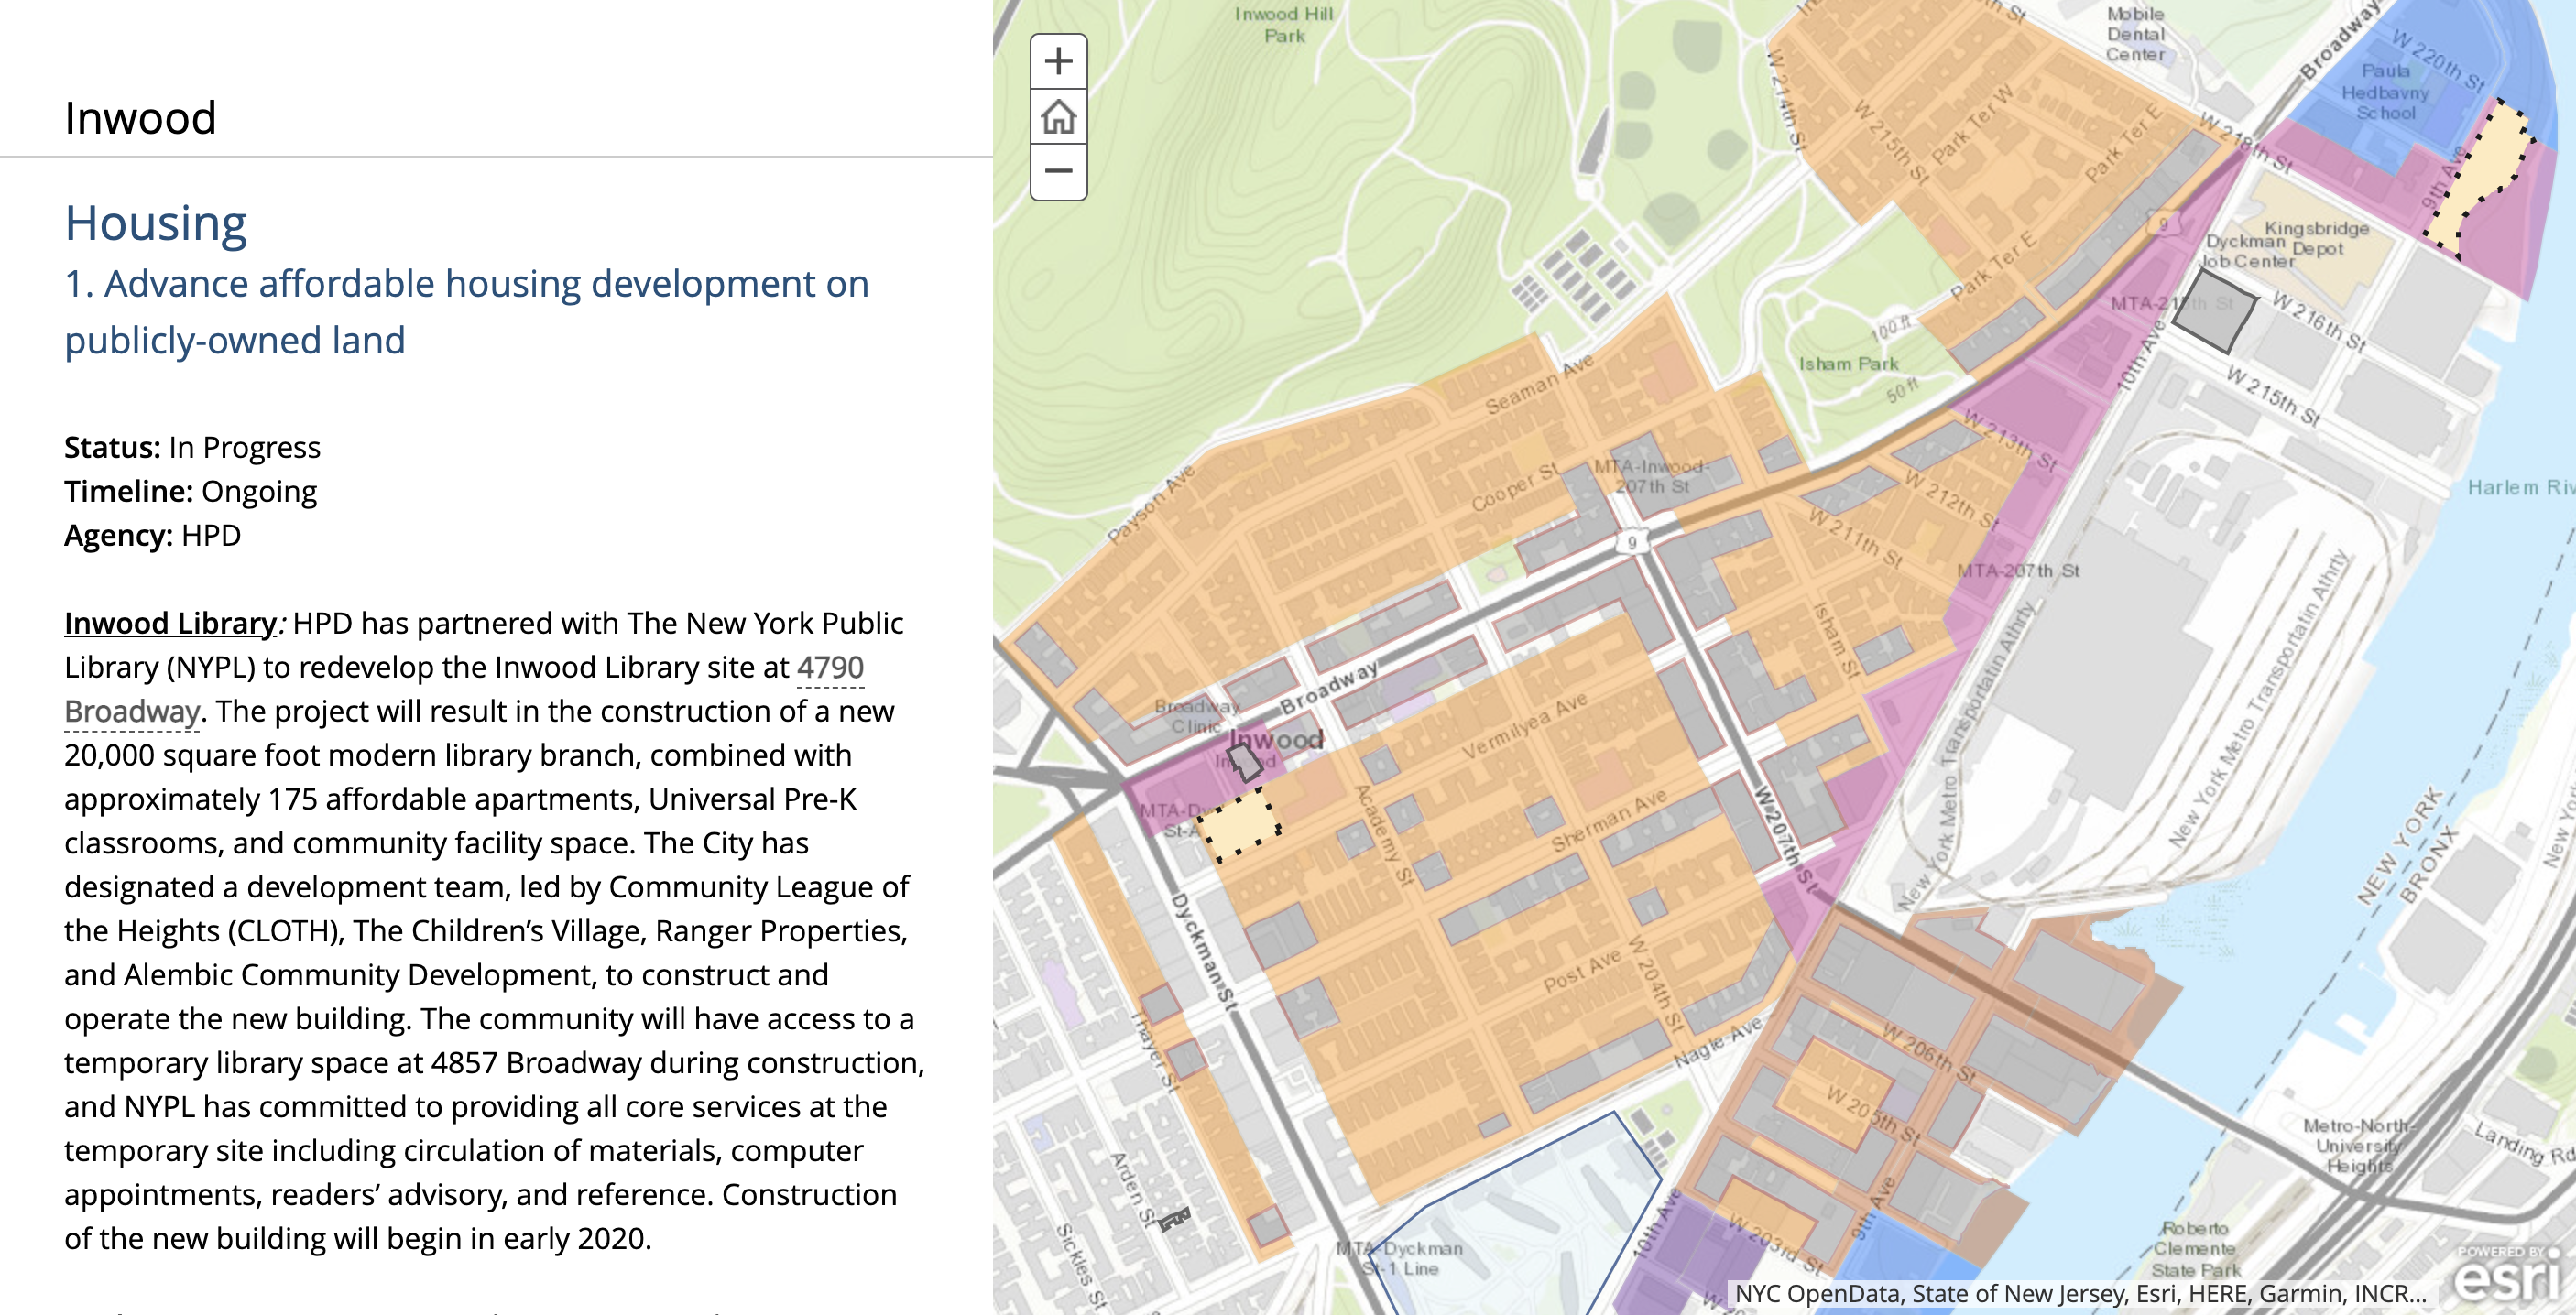Open the 4790 Broadway address link
Image resolution: width=2576 pixels, height=1315 pixels.
click(x=464, y=689)
